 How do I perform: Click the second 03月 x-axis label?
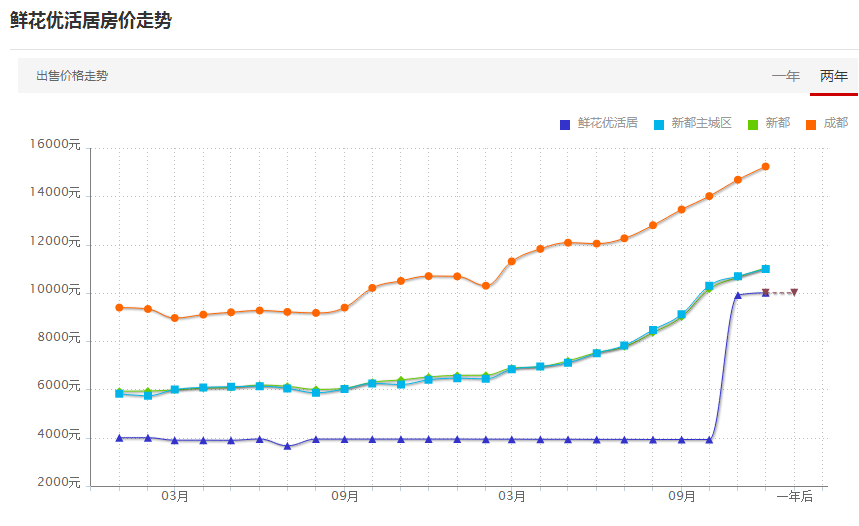512,496
